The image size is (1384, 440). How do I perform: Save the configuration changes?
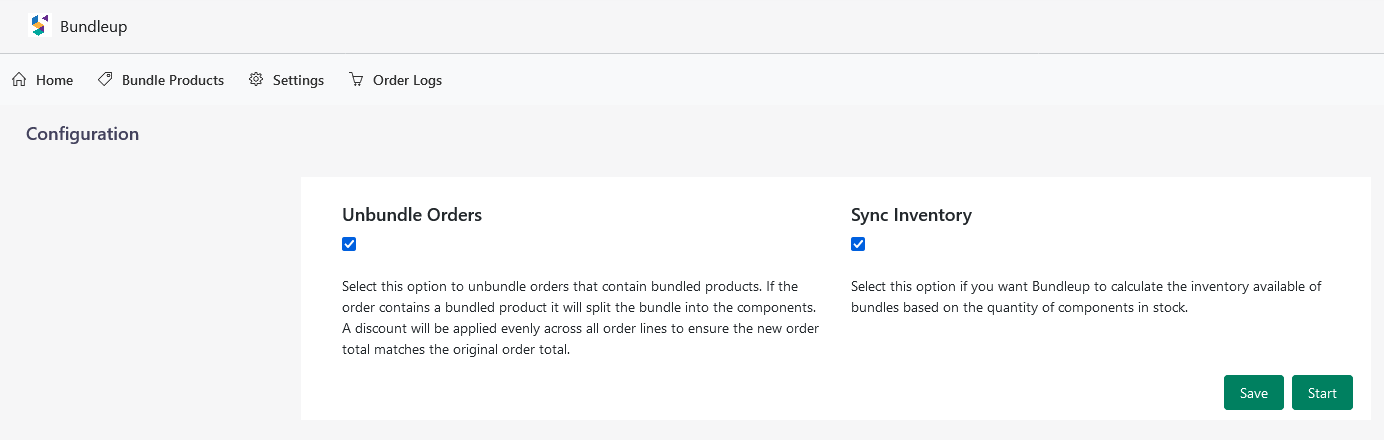[1254, 393]
